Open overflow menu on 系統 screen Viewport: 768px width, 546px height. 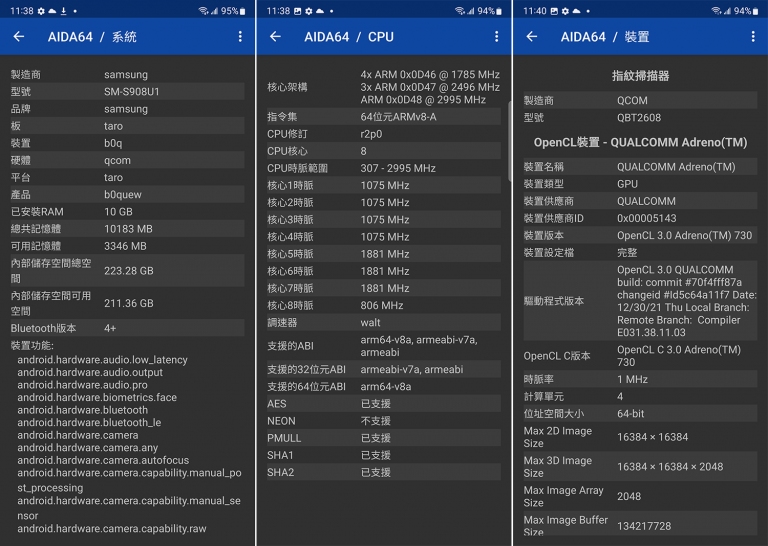coord(240,36)
